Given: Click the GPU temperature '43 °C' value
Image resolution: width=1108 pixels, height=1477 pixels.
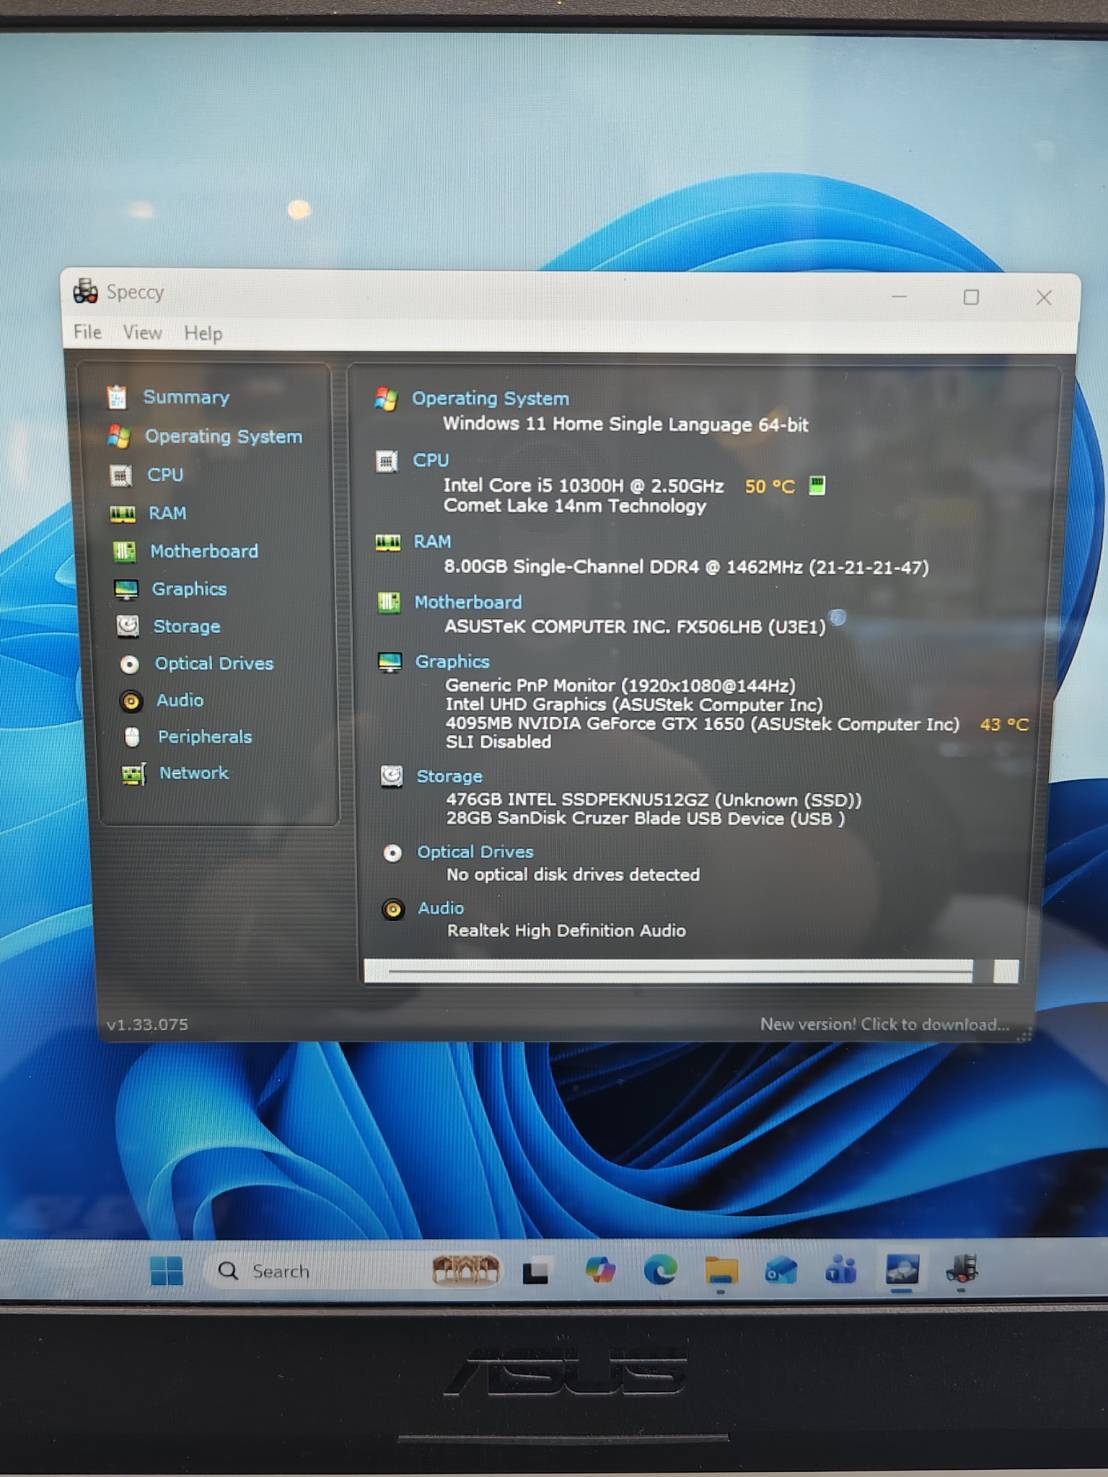Looking at the screenshot, I should click(1004, 724).
